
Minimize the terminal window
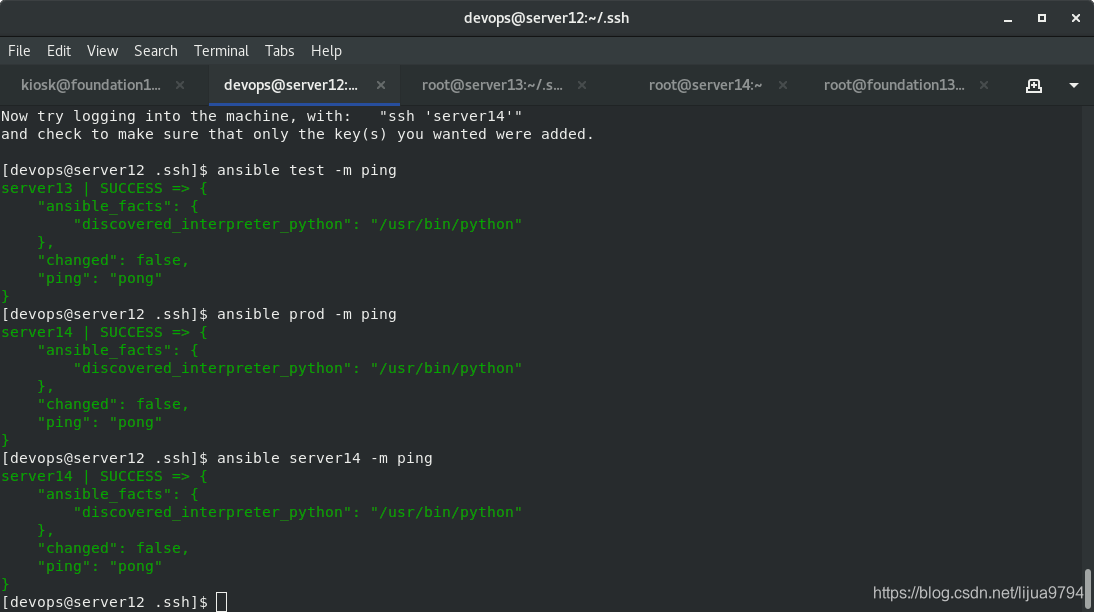(1007, 19)
